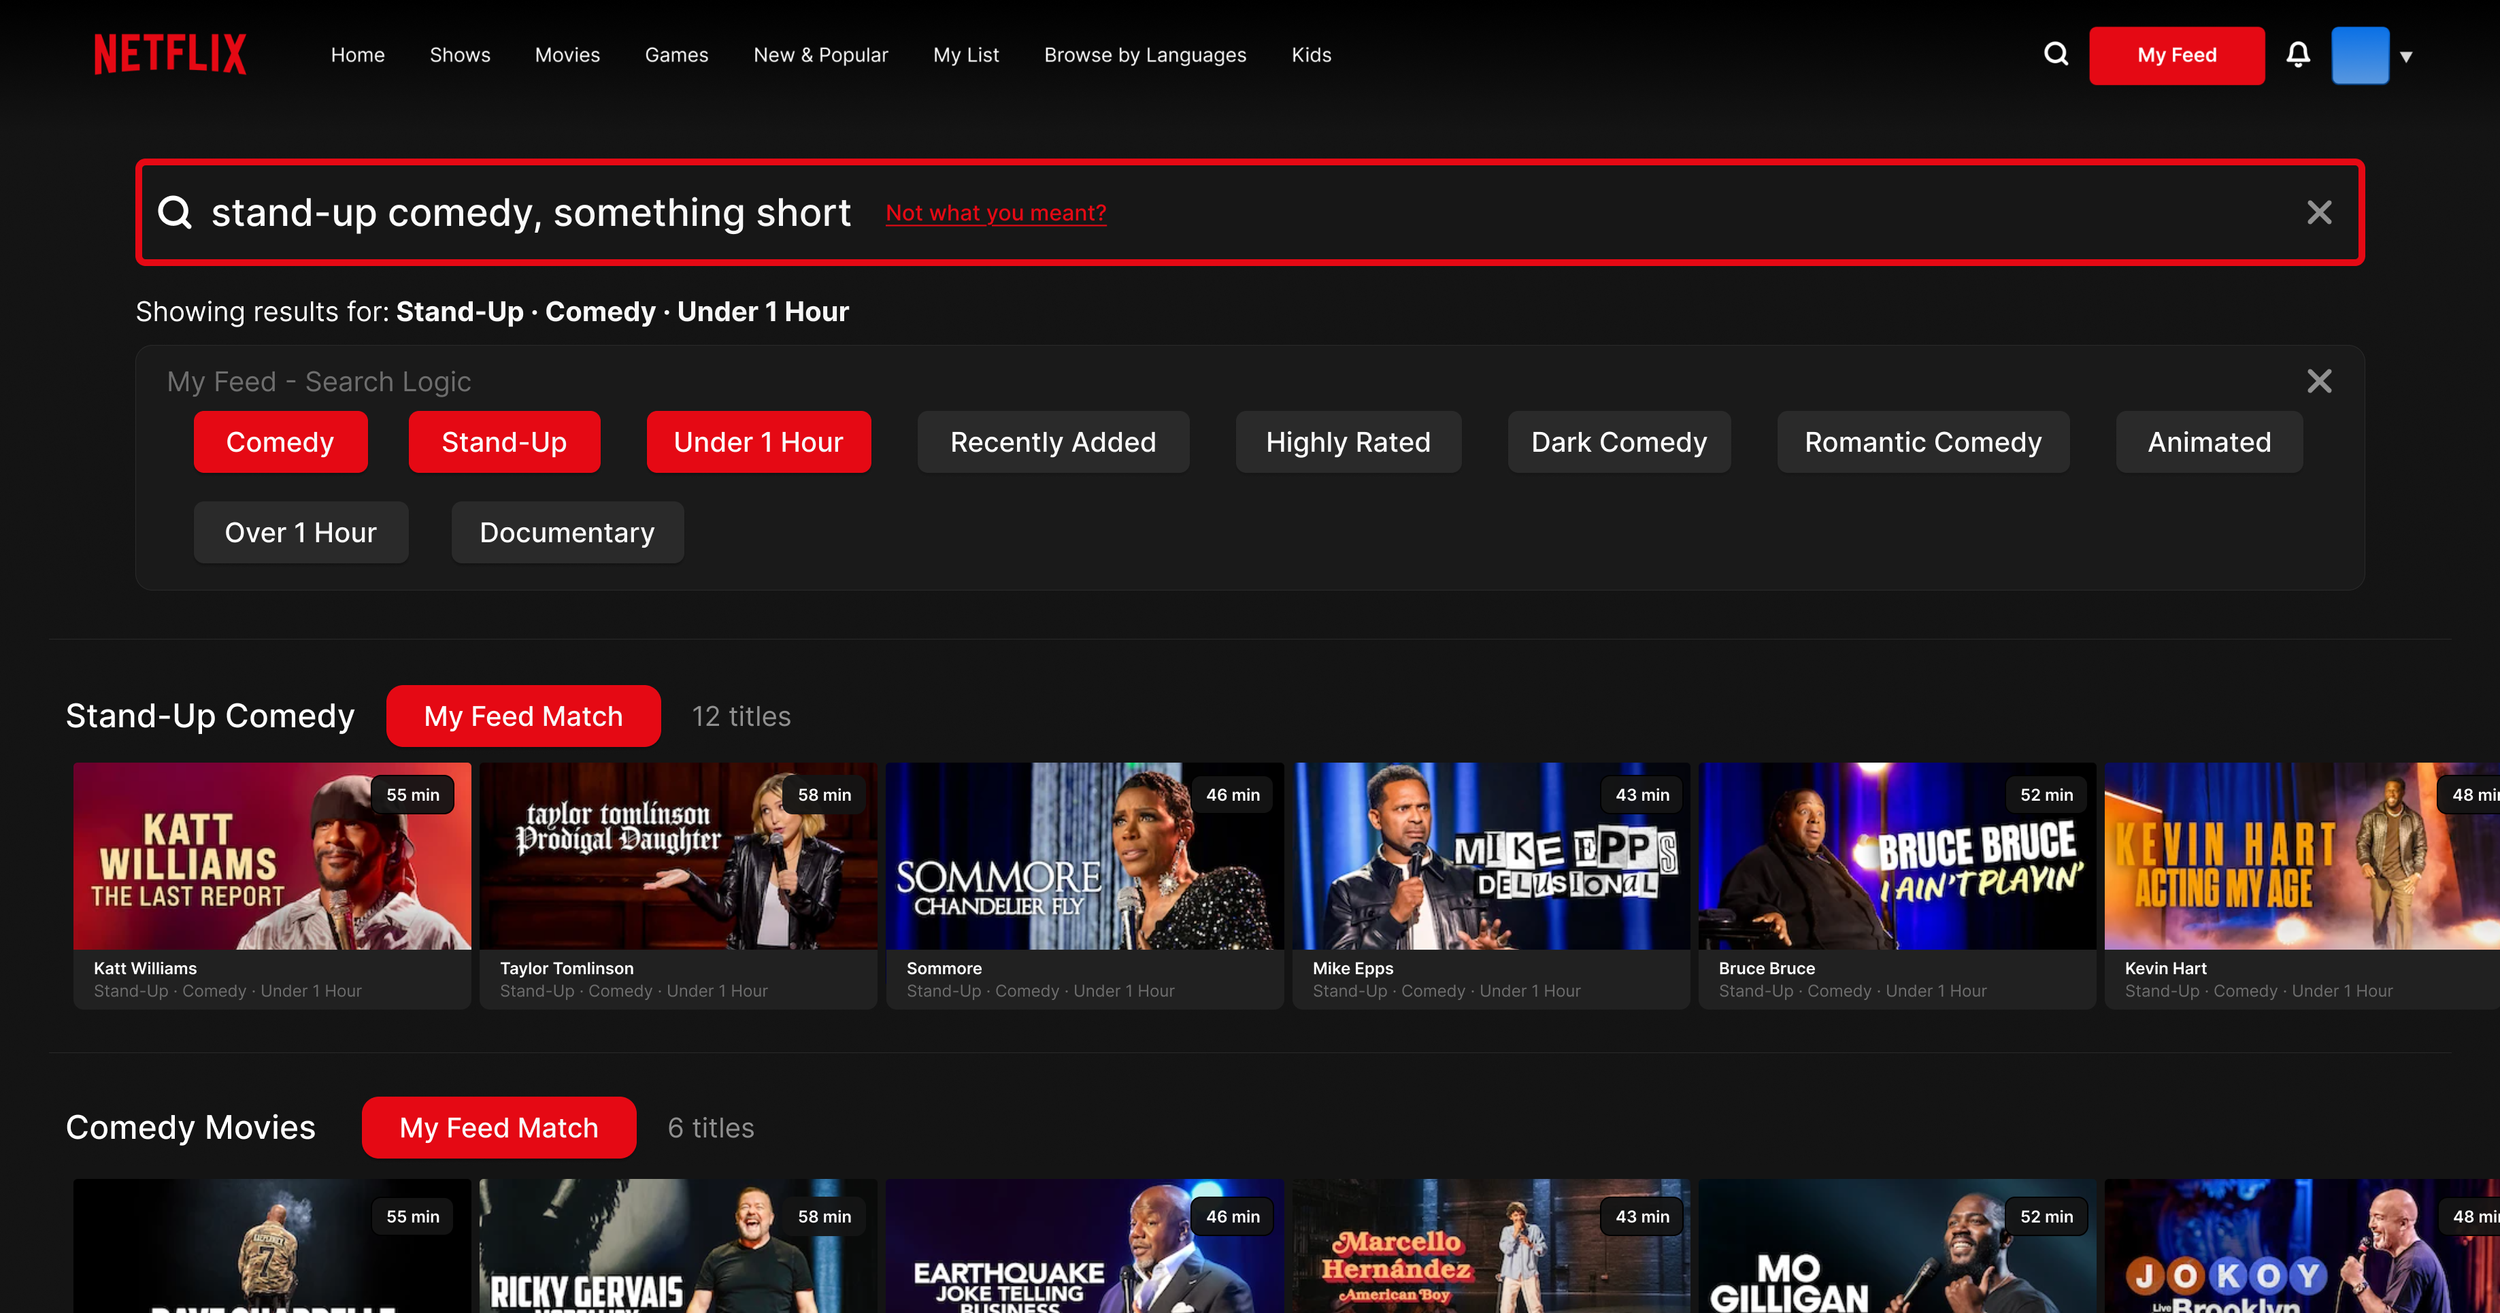Open the Mo Gilligan thumbnail
Viewport: 2500px width, 1313px height.
pyautogui.click(x=1897, y=1246)
